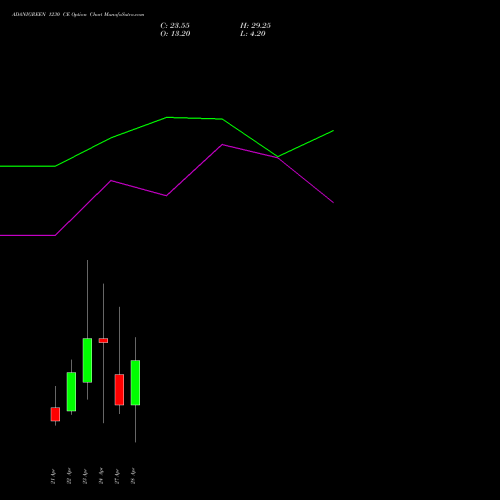Click the 23 Apr date label

click(x=85, y=476)
